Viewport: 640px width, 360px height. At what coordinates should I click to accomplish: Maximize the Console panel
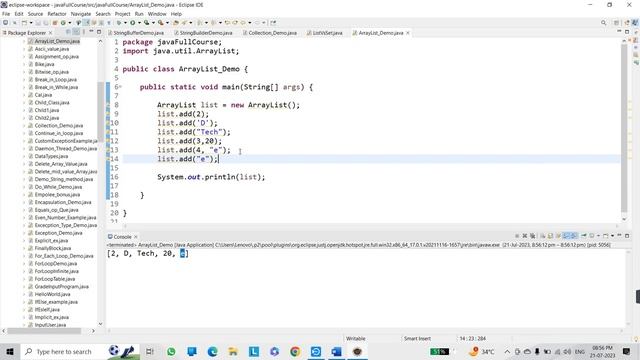627,236
